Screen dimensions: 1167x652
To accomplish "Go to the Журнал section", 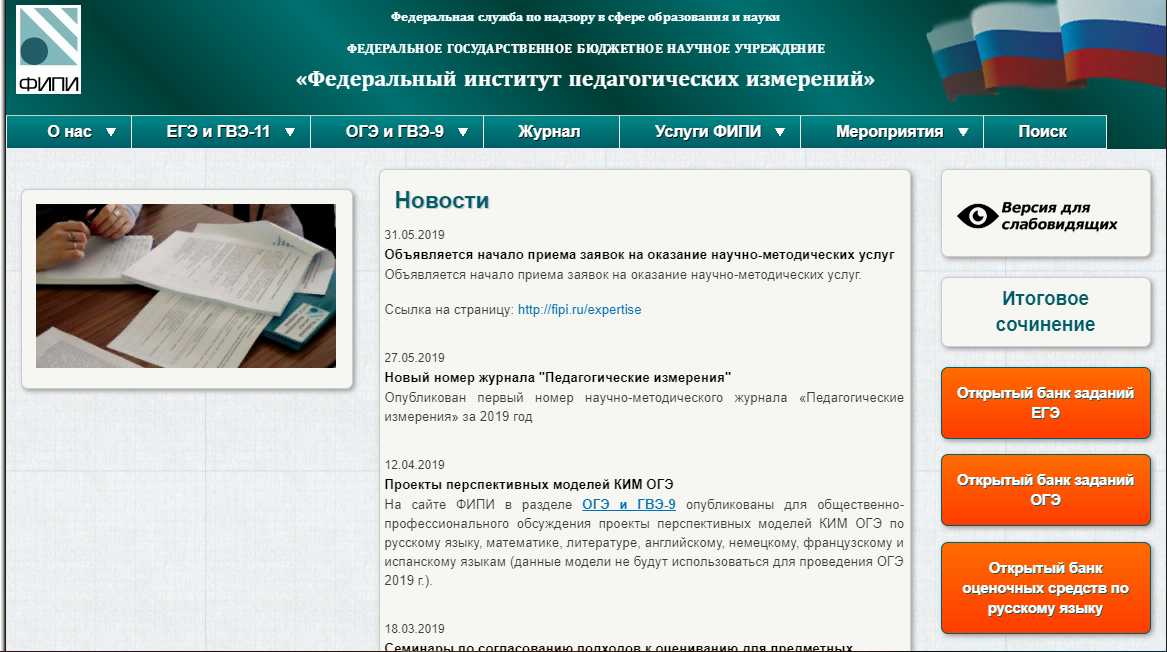I will (551, 132).
